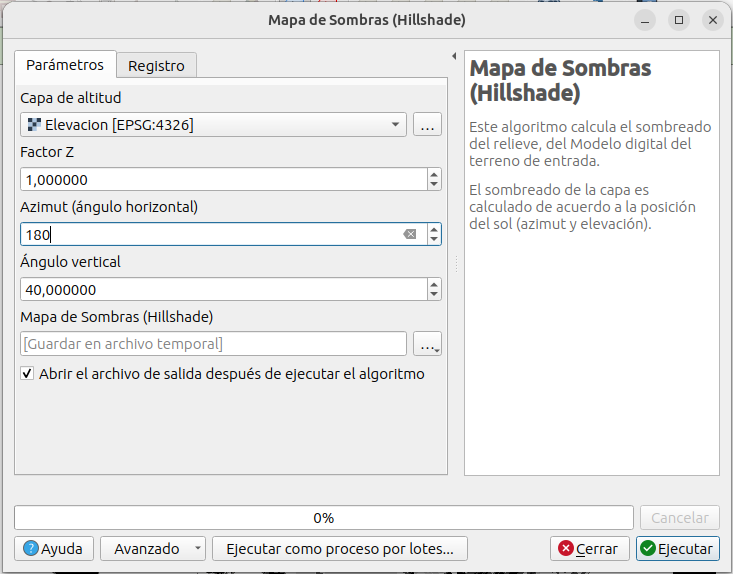The image size is (733, 574).
Task: Collapse the help panel using the small arrow
Action: tap(454, 56)
